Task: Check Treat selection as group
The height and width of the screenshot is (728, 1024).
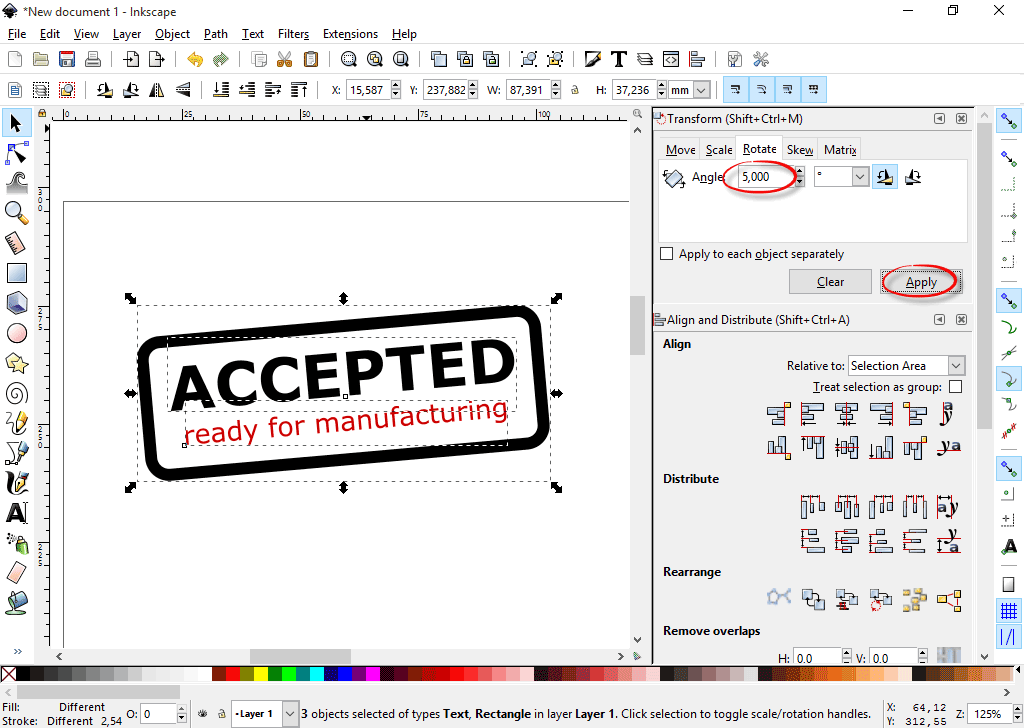Action: click(957, 386)
